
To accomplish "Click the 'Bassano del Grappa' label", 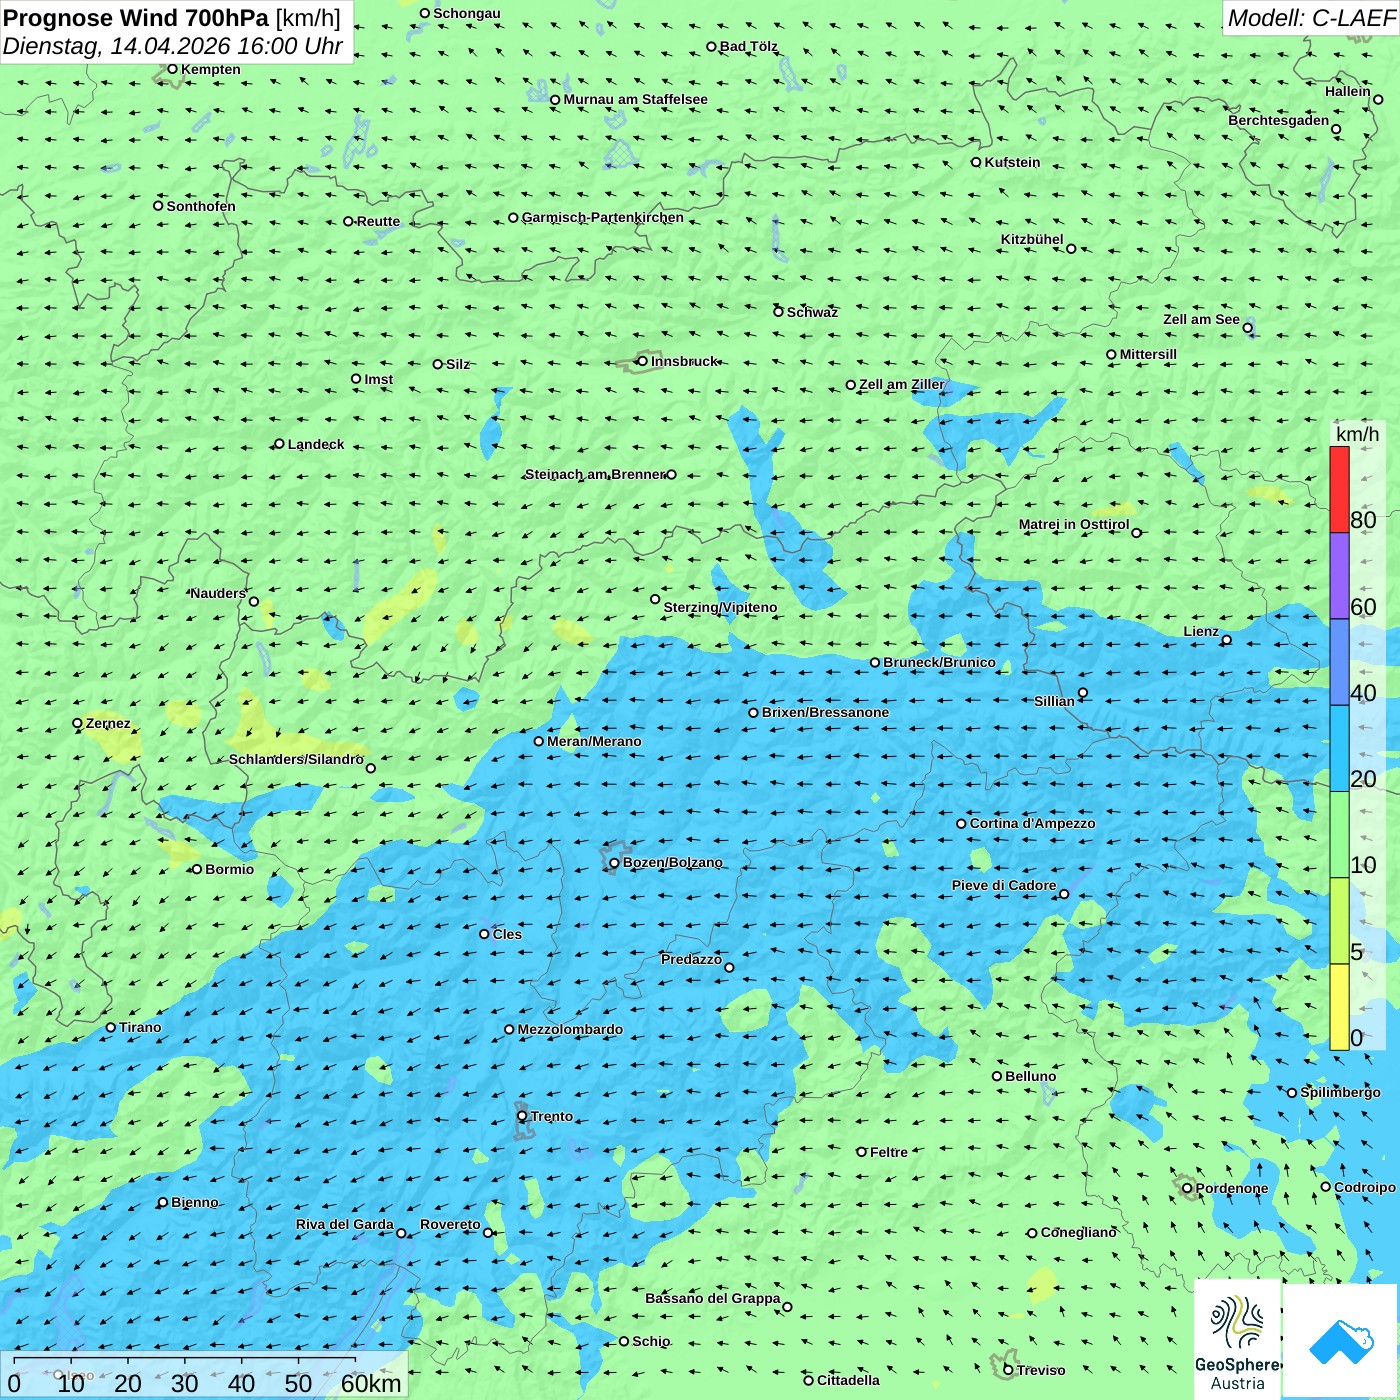I will click(713, 1298).
